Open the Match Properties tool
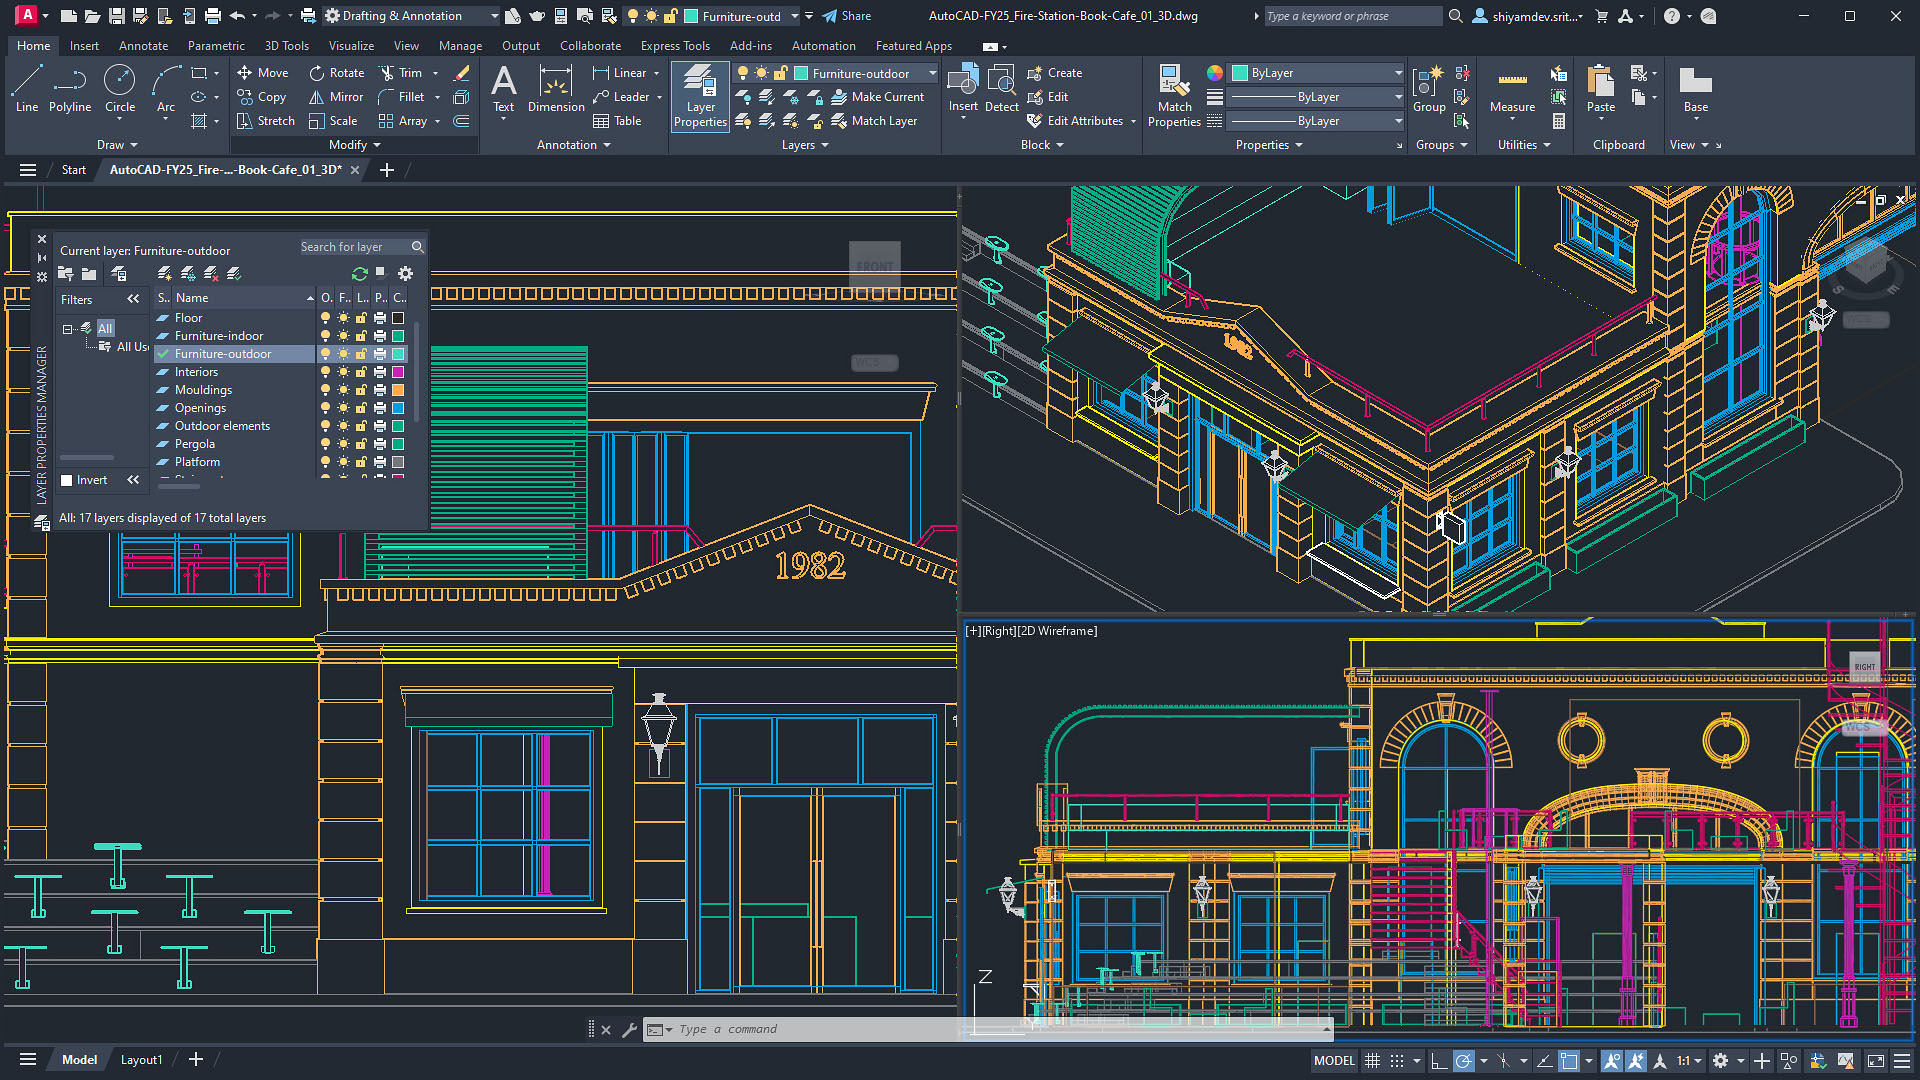Image resolution: width=1920 pixels, height=1080 pixels. 1174,95
